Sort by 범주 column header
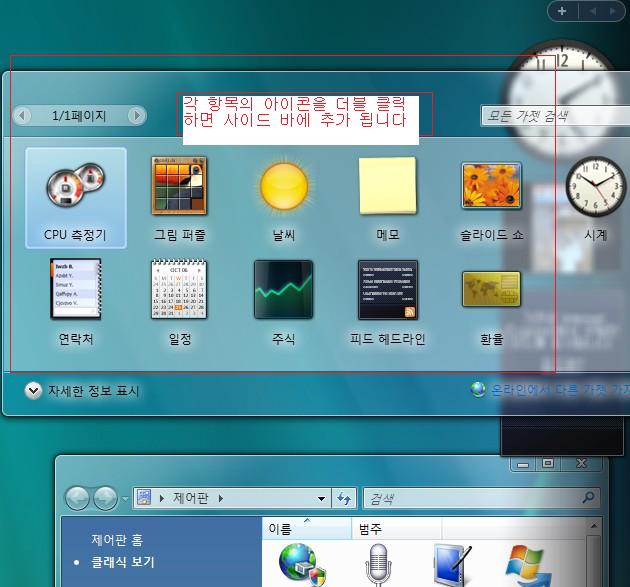 click(x=396, y=528)
